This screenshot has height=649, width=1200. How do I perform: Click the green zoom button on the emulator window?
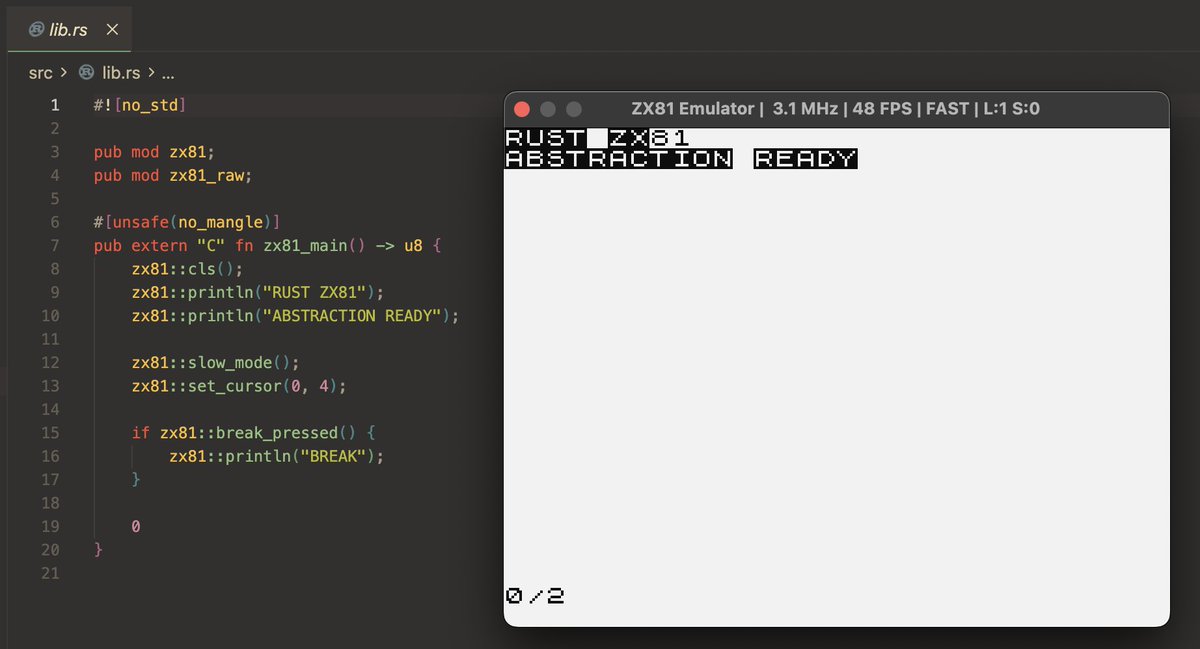[x=572, y=109]
